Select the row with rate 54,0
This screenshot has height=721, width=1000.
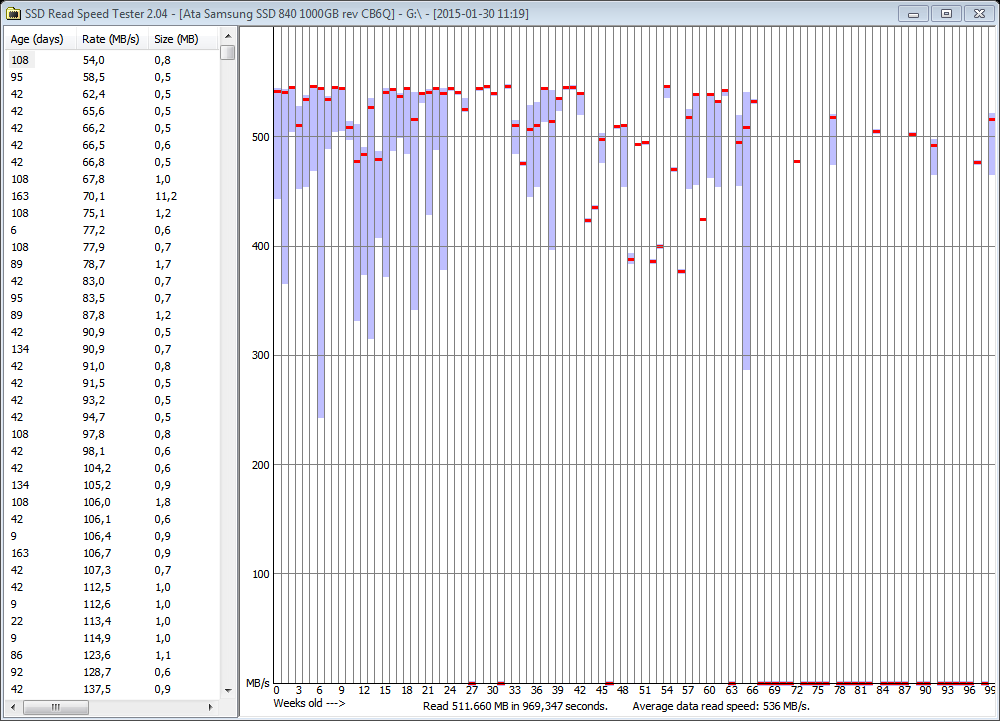112,60
